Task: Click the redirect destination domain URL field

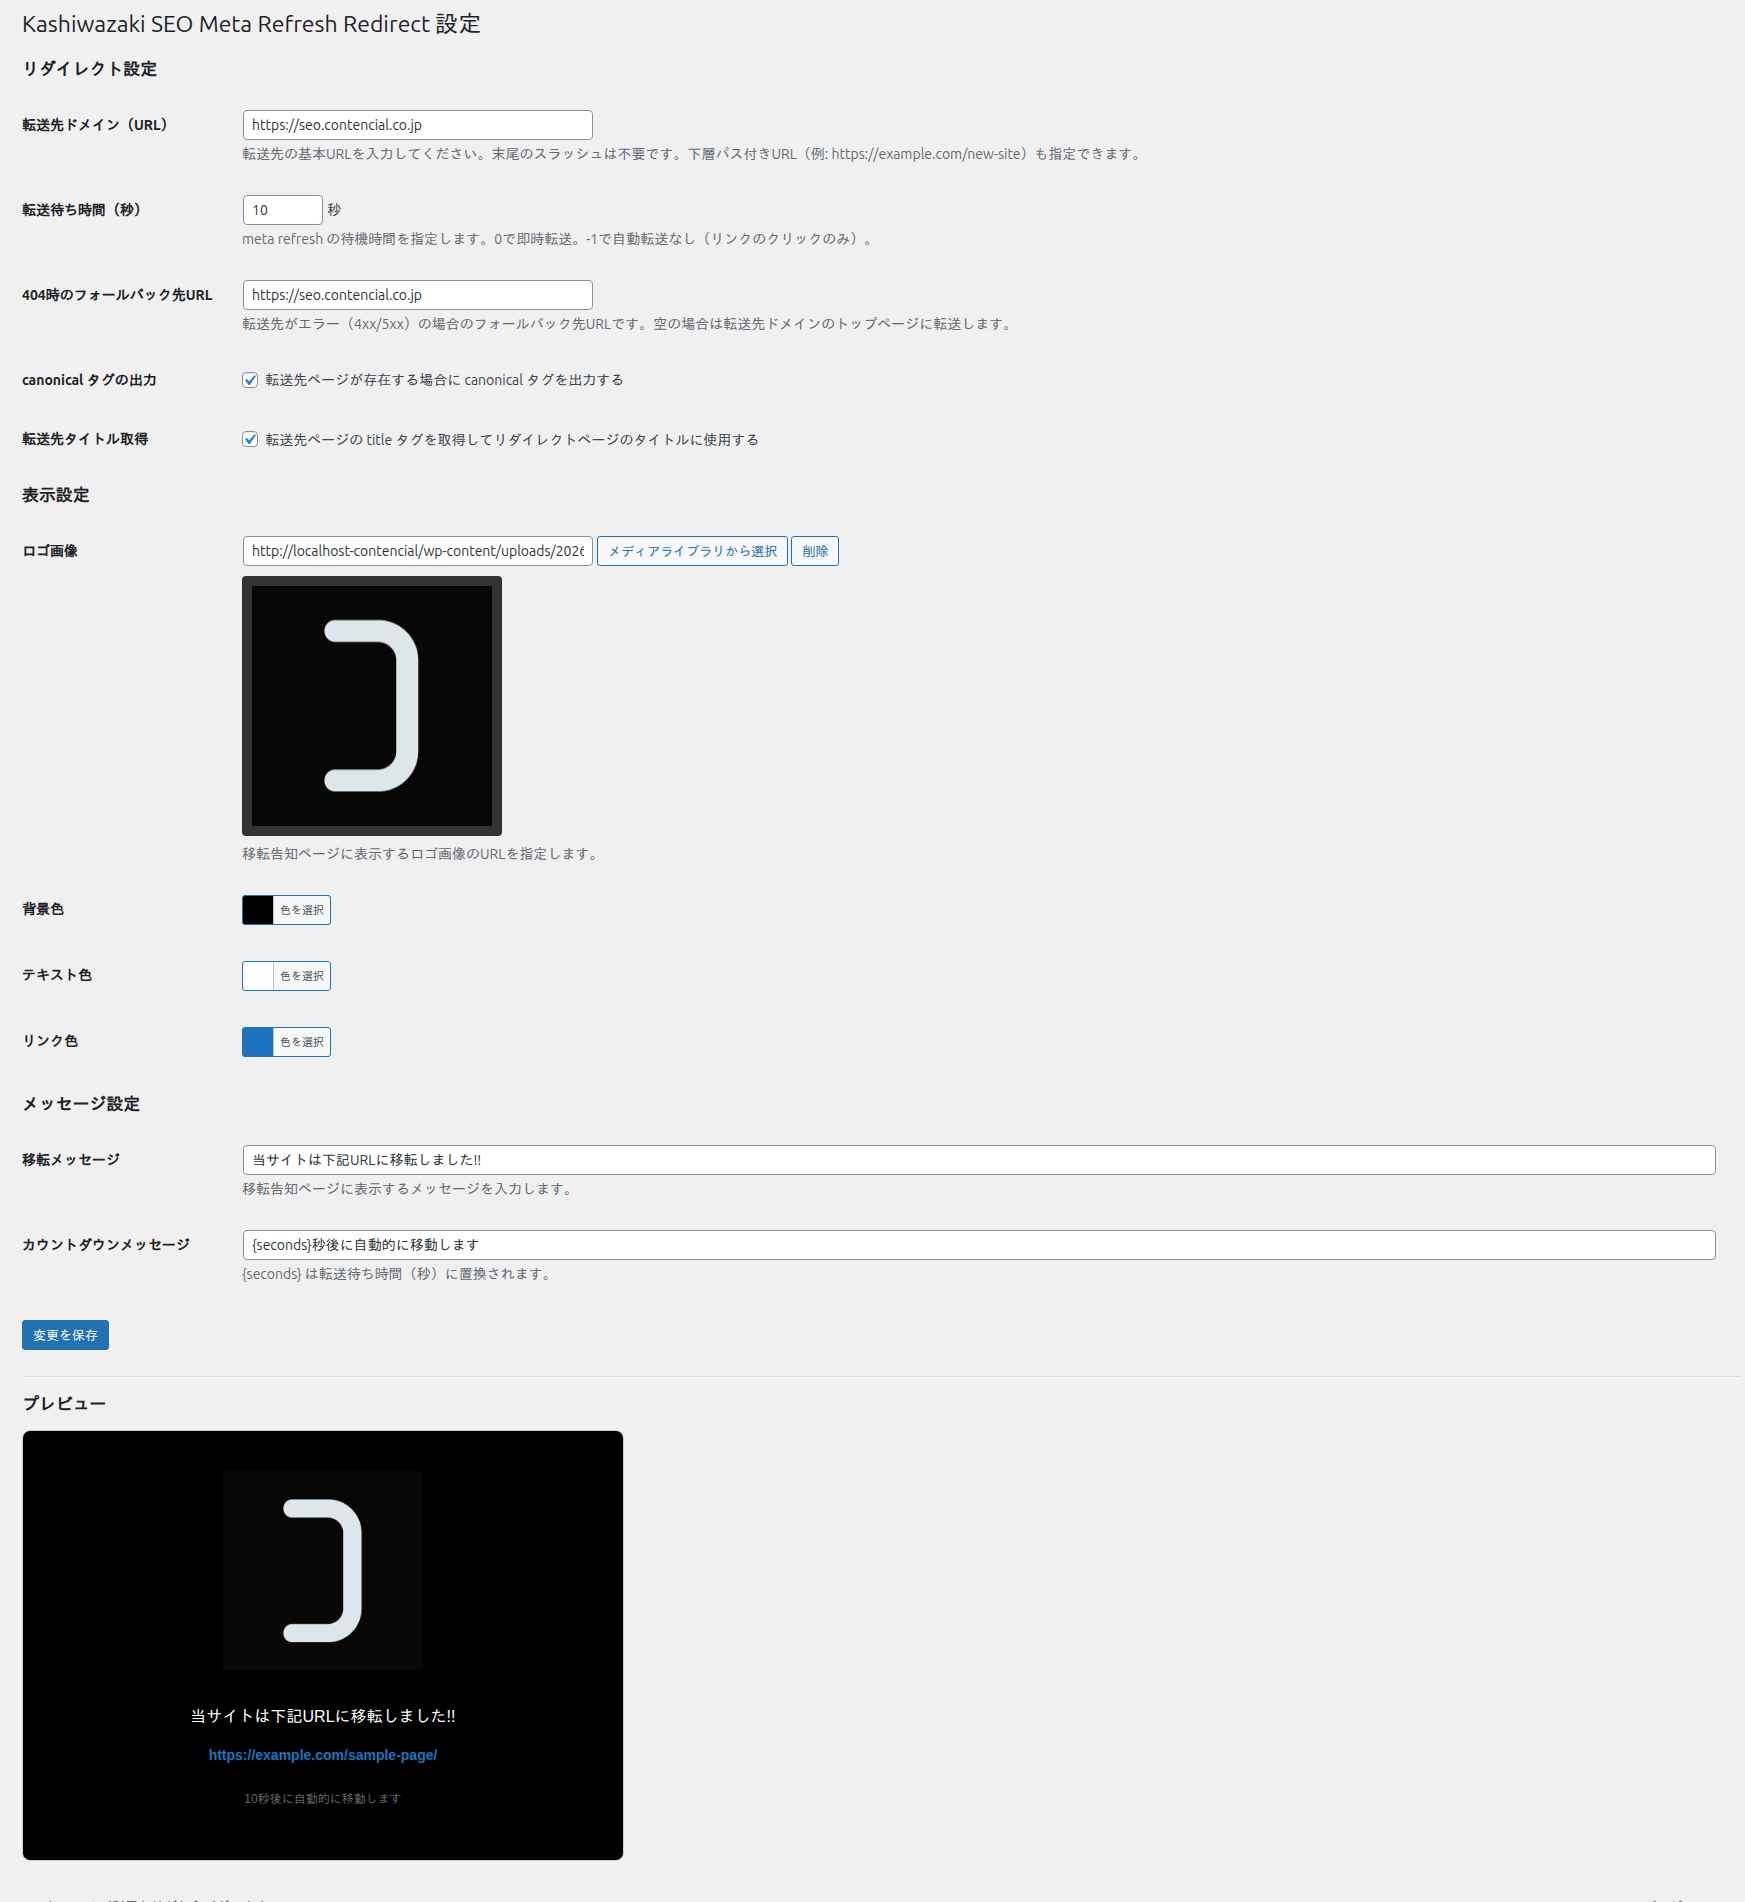Action: pos(417,125)
